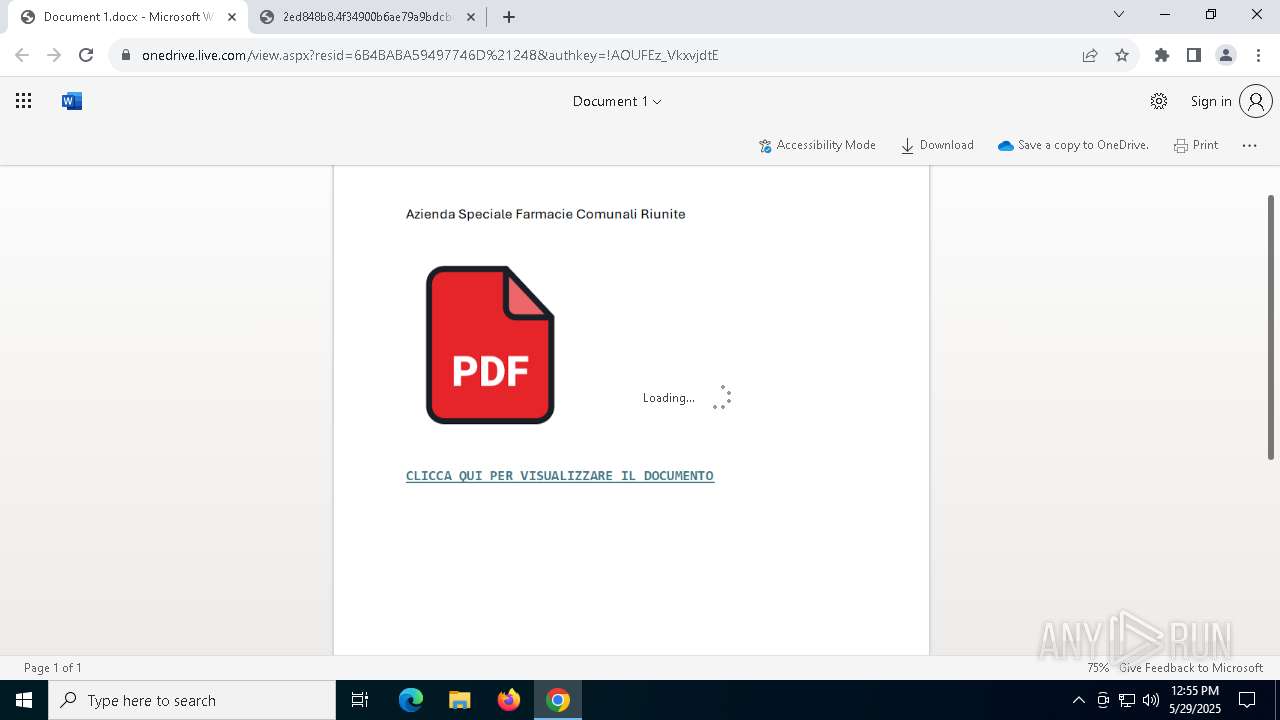This screenshot has height=720, width=1280.
Task: Open the taskbar clock and date
Action: [x=1195, y=700]
